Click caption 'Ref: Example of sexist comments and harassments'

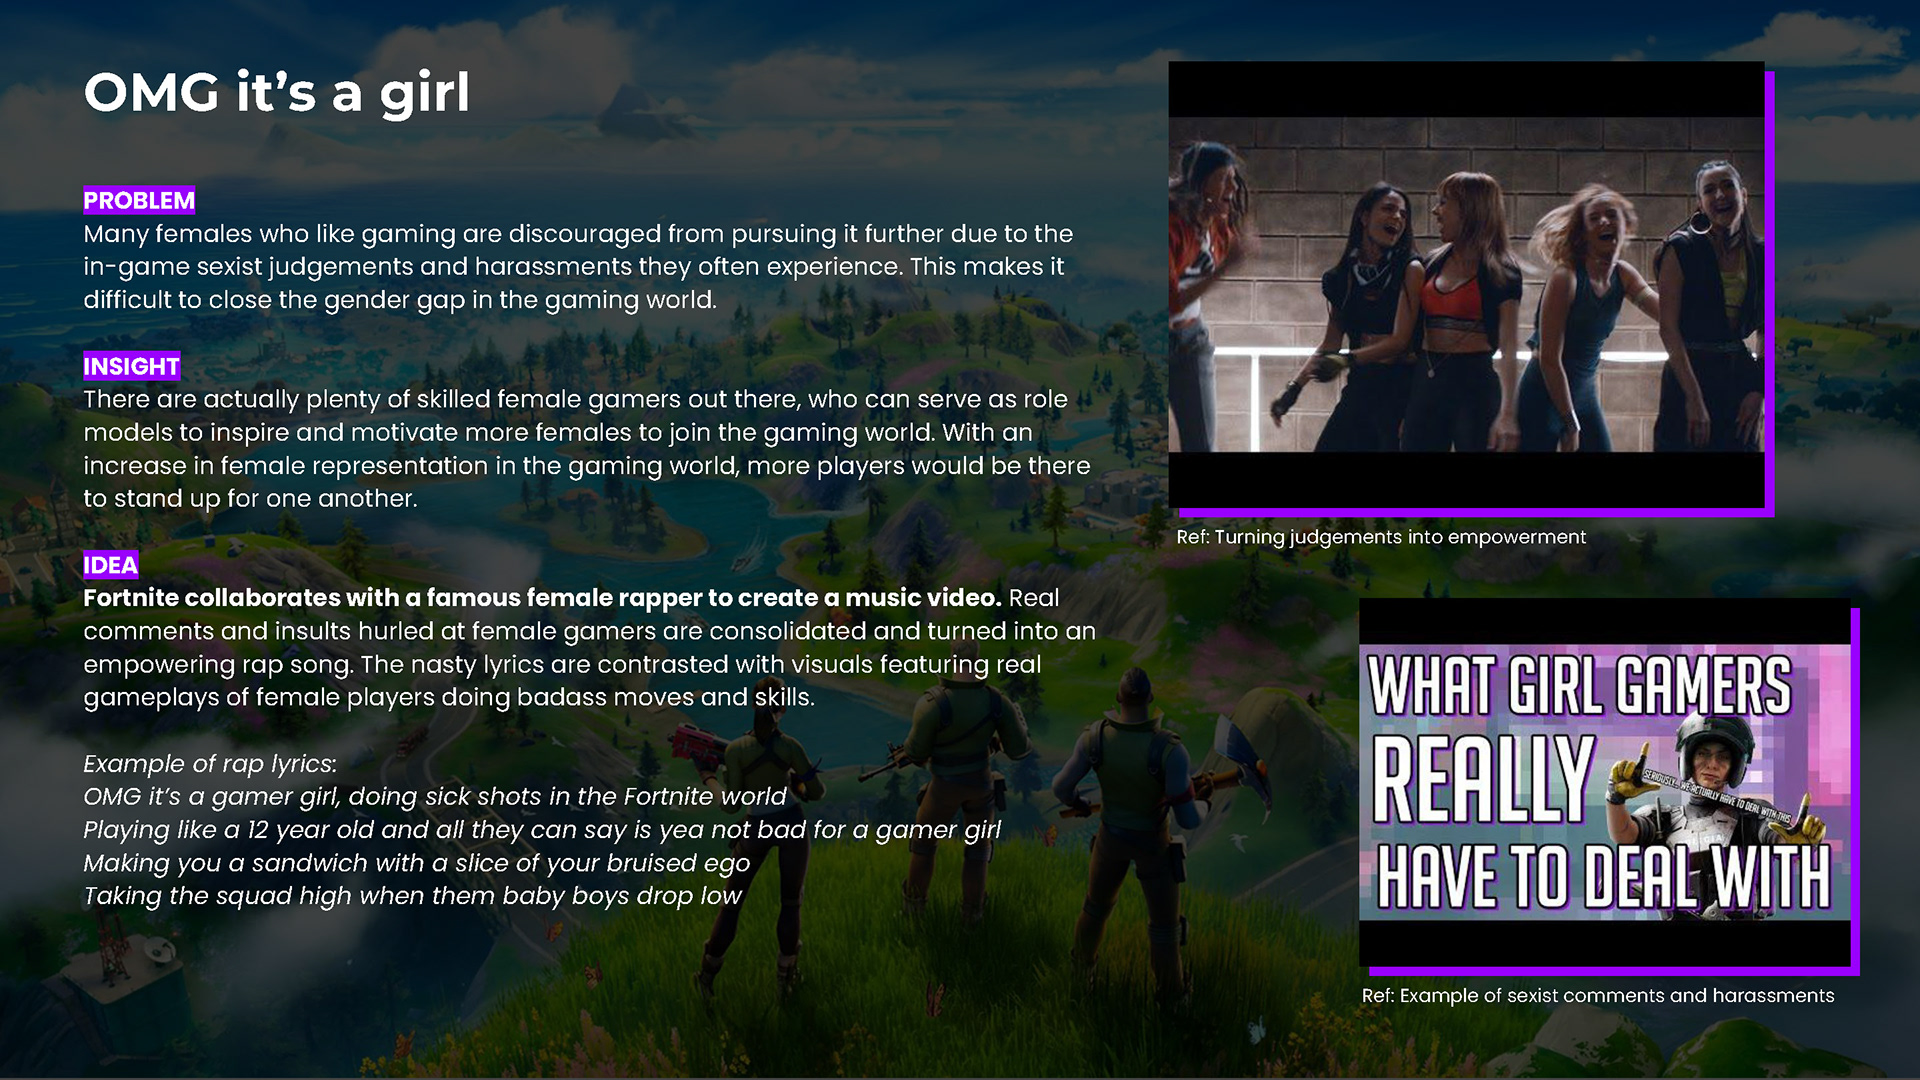pos(1598,996)
